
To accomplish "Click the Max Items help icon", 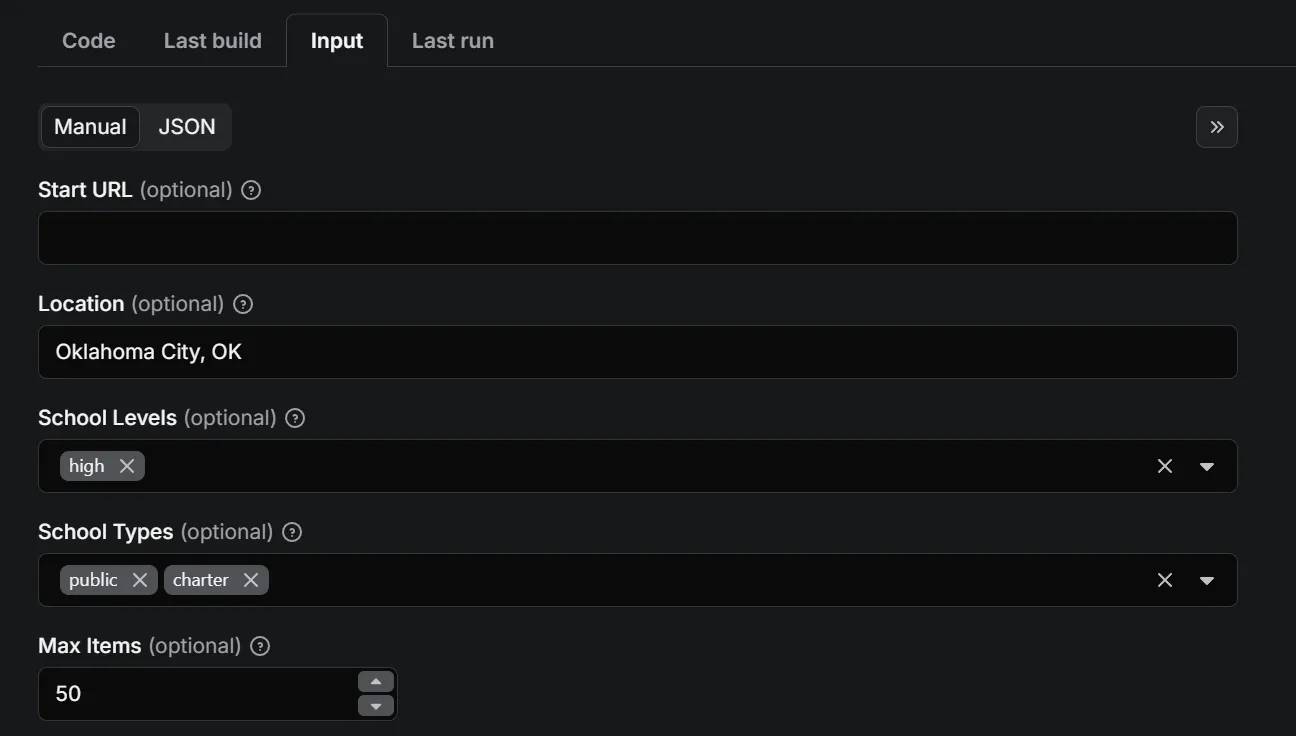I will [260, 646].
